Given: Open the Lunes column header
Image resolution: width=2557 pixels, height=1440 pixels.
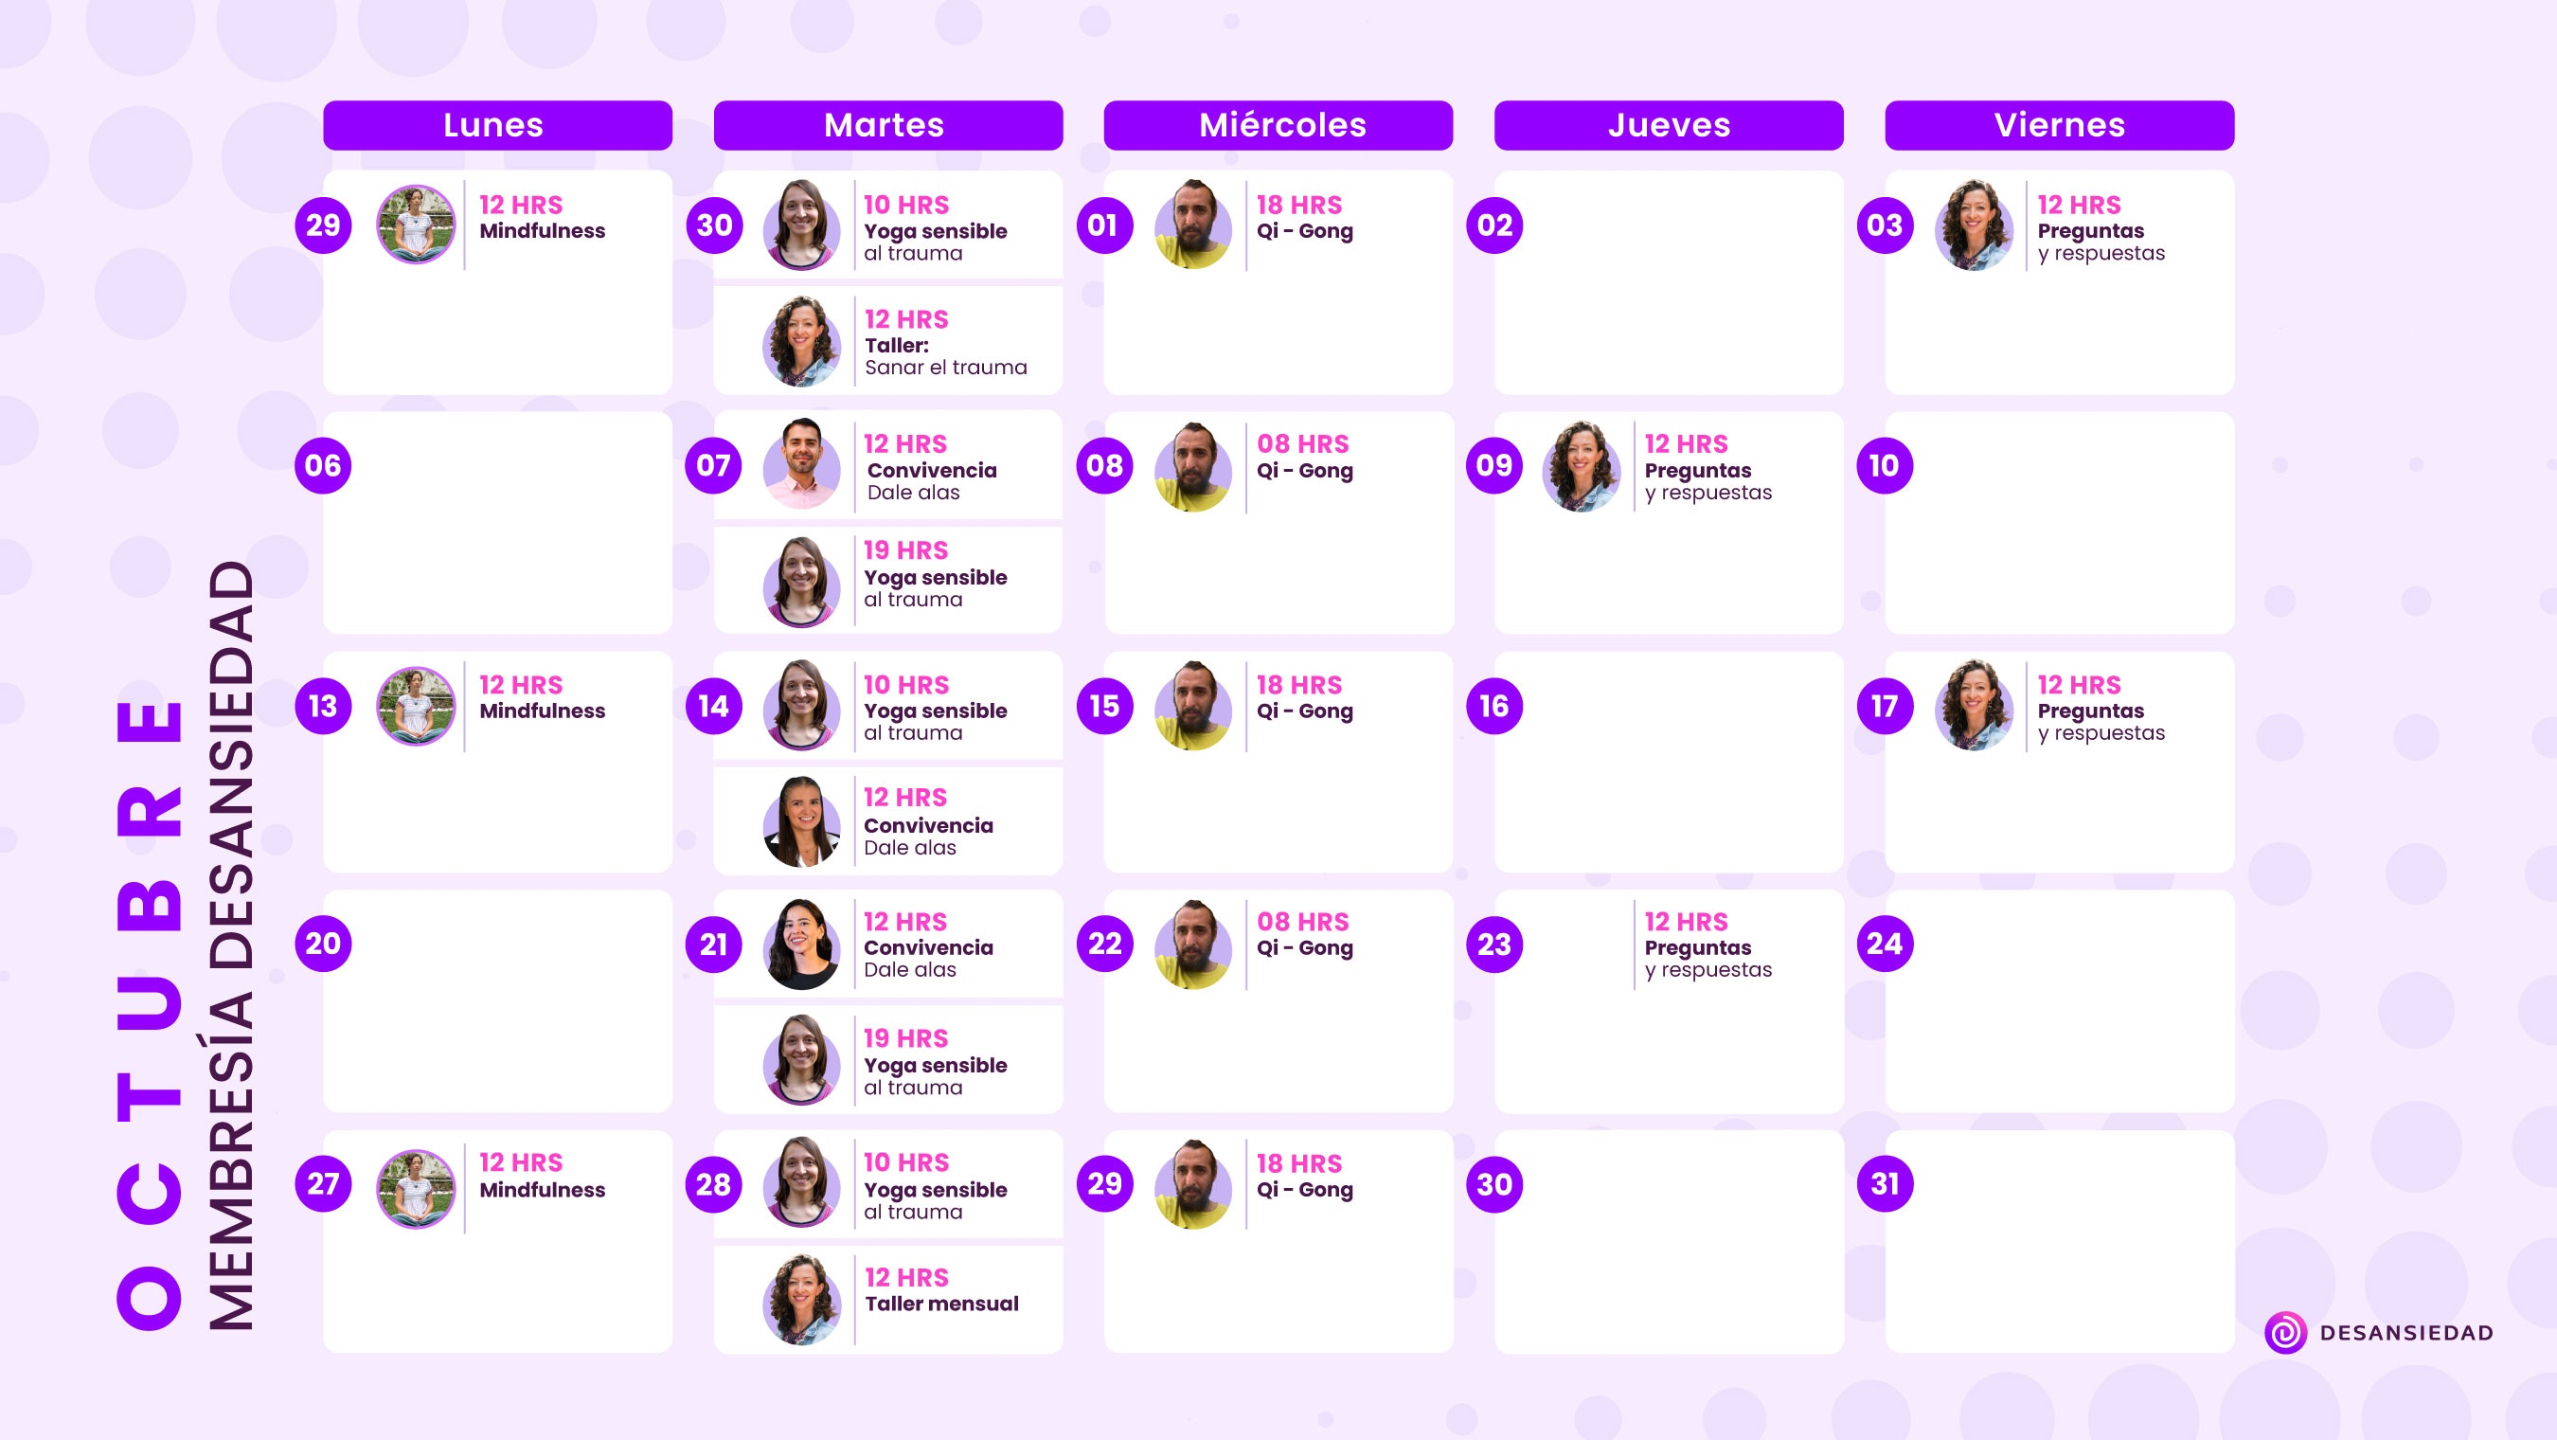Looking at the screenshot, I should [x=497, y=125].
